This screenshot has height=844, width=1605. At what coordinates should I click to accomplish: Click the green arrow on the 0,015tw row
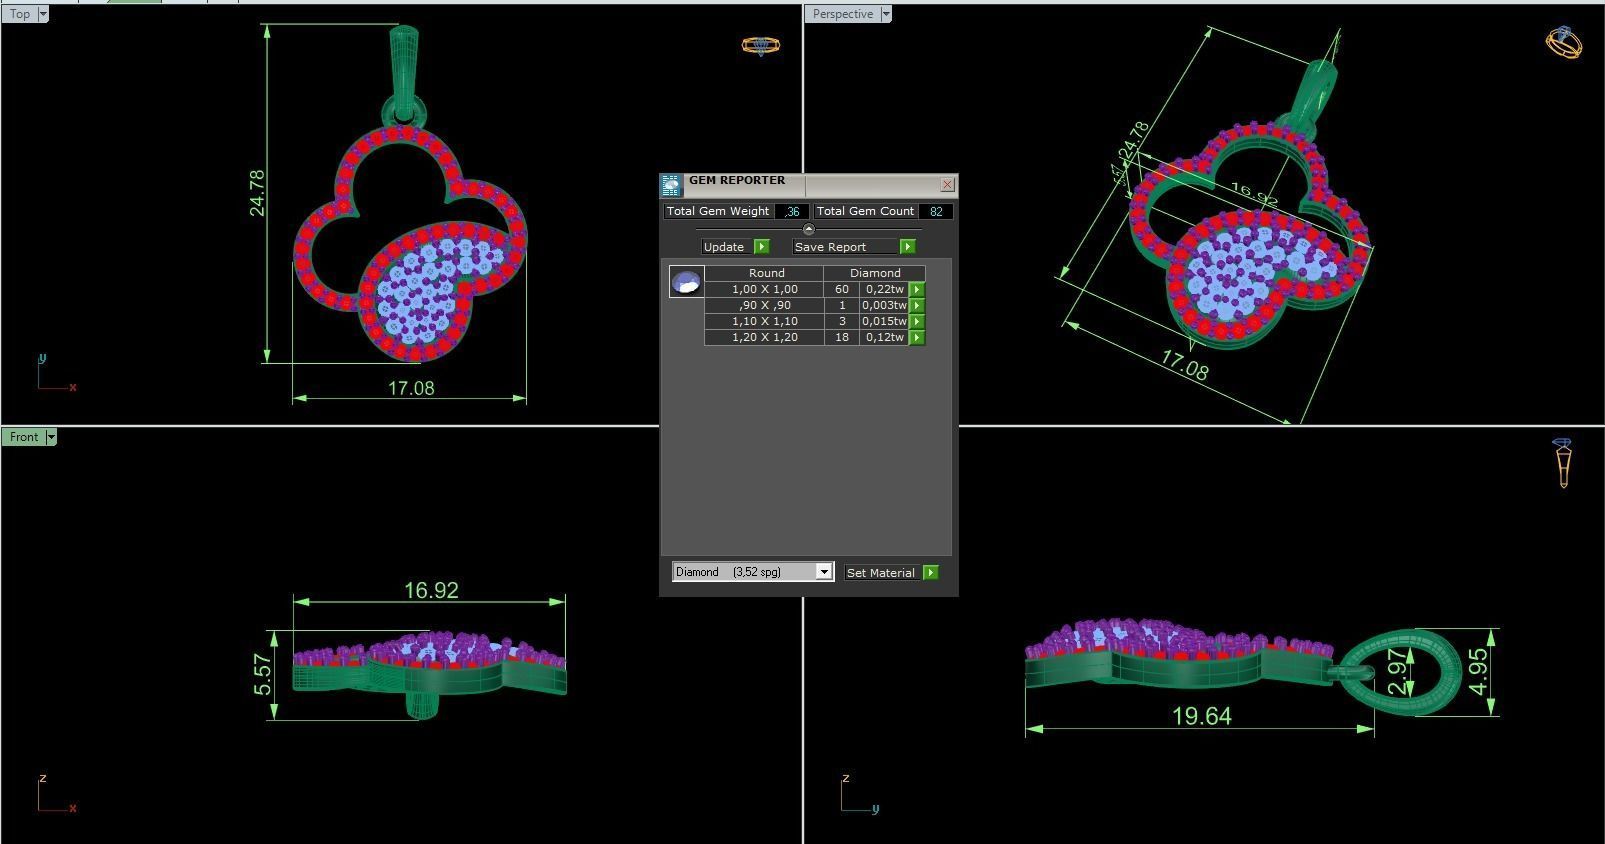(917, 322)
